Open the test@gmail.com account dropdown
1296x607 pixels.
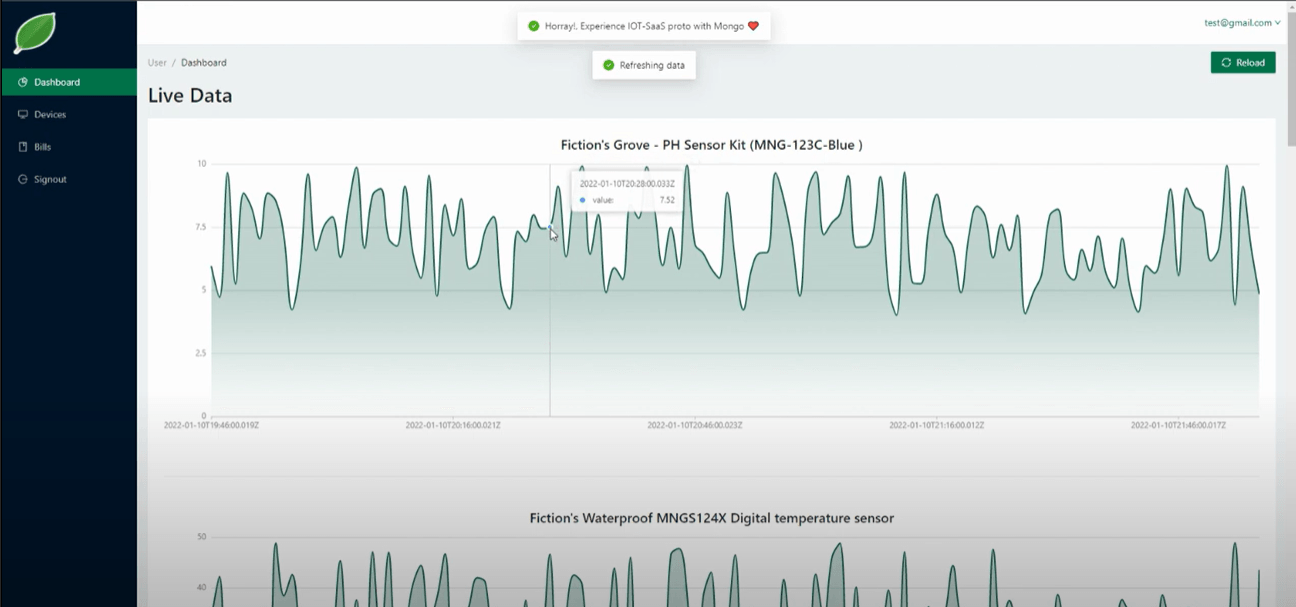tap(1240, 23)
